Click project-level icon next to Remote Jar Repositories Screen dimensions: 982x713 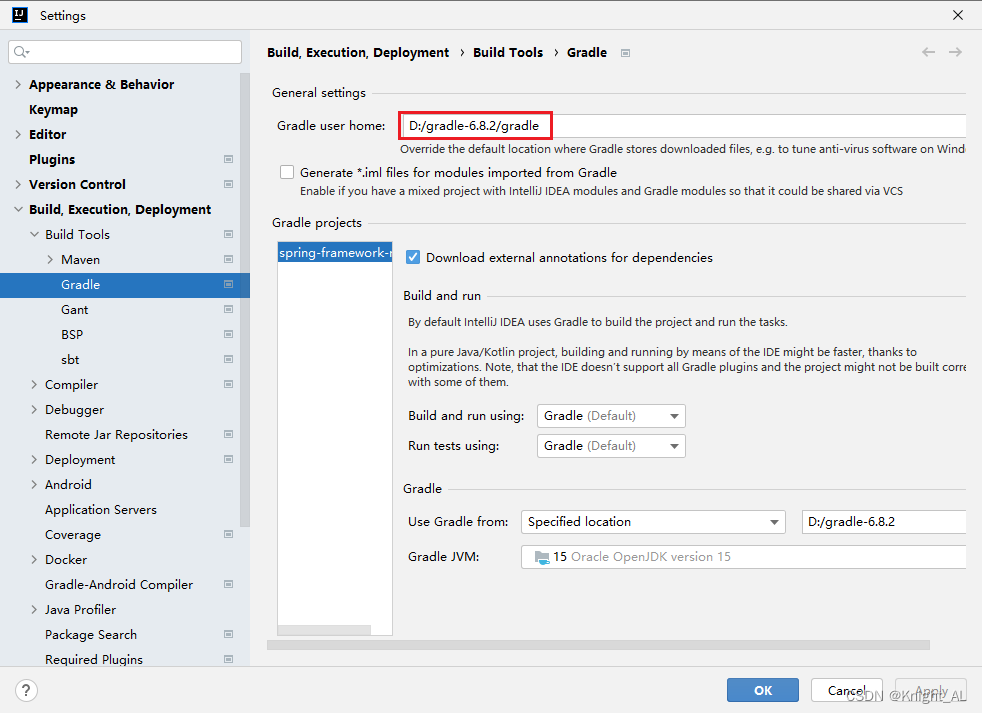(229, 435)
